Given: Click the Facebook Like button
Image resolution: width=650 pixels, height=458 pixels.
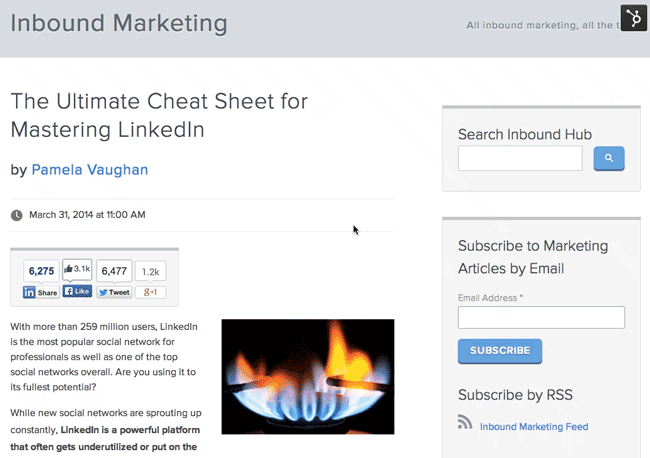Looking at the screenshot, I should click(x=77, y=292).
